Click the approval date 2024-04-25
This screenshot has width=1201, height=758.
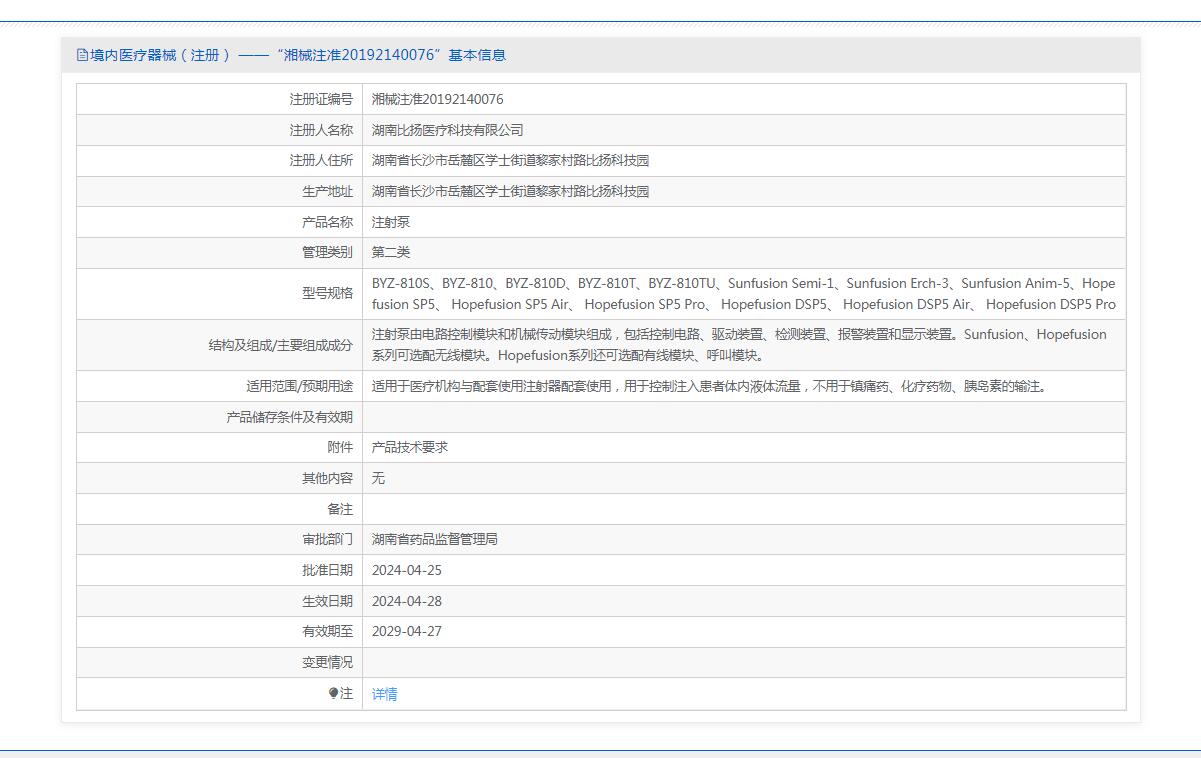coord(406,570)
